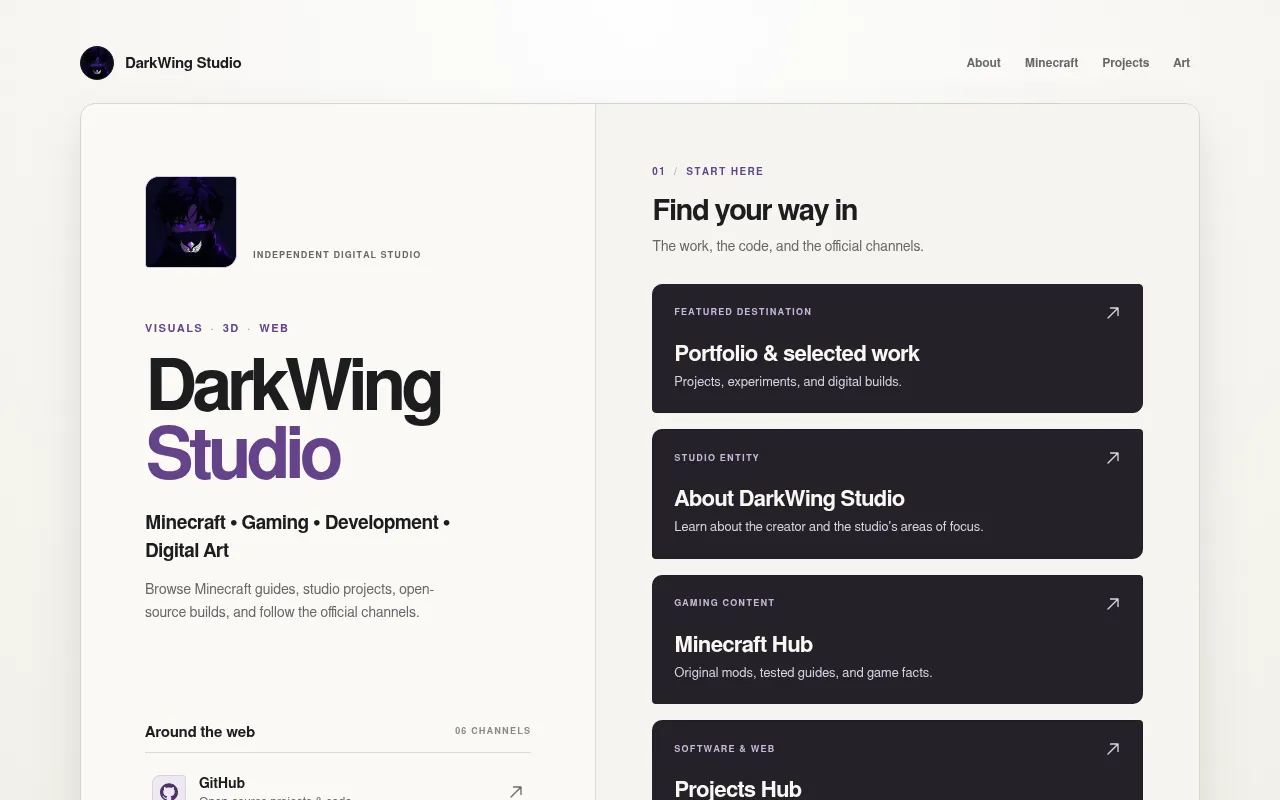The width and height of the screenshot is (1280, 800).
Task: Click the DarkWing Studio brand name in header
Action: coord(183,63)
